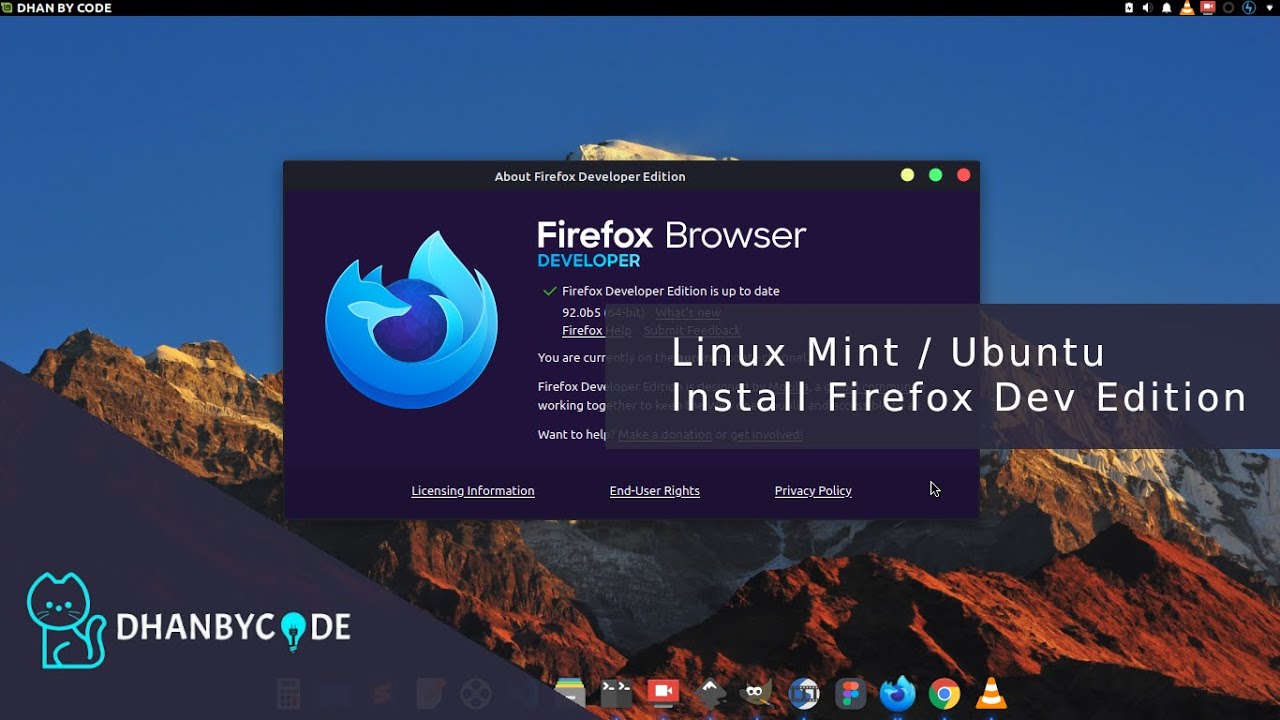Open Figma from the dock
The height and width of the screenshot is (720, 1280).
[851, 692]
